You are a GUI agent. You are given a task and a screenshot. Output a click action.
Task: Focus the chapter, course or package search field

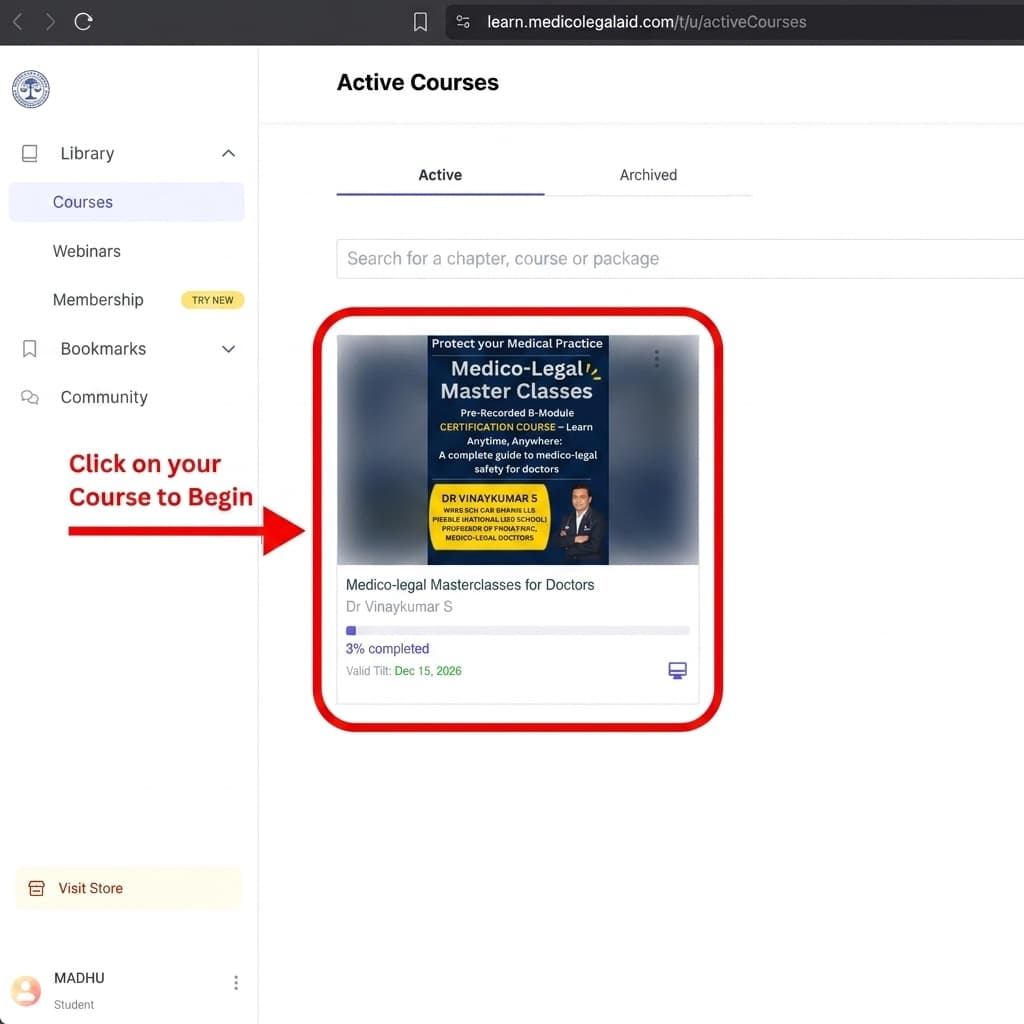click(x=680, y=259)
